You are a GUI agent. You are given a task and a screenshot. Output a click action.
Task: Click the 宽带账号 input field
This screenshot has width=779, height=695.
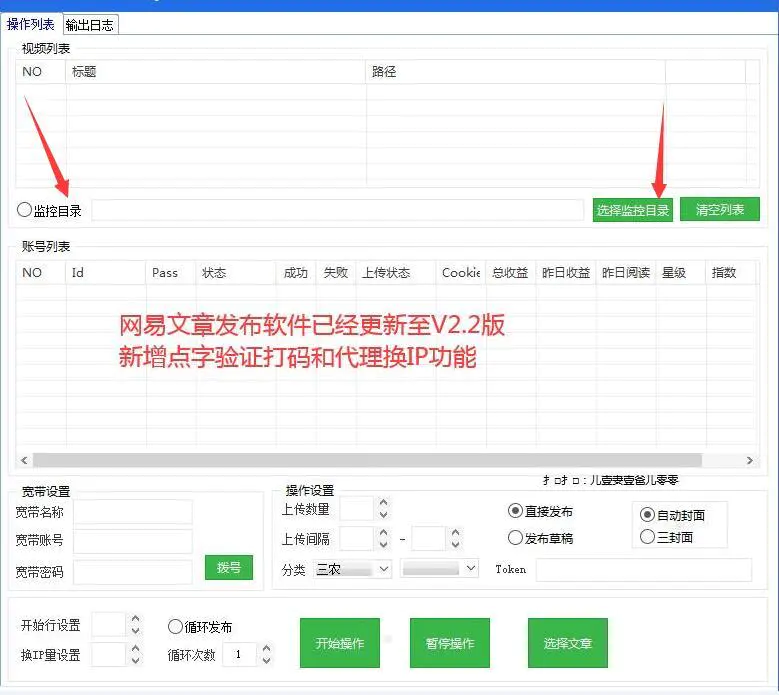tap(133, 541)
